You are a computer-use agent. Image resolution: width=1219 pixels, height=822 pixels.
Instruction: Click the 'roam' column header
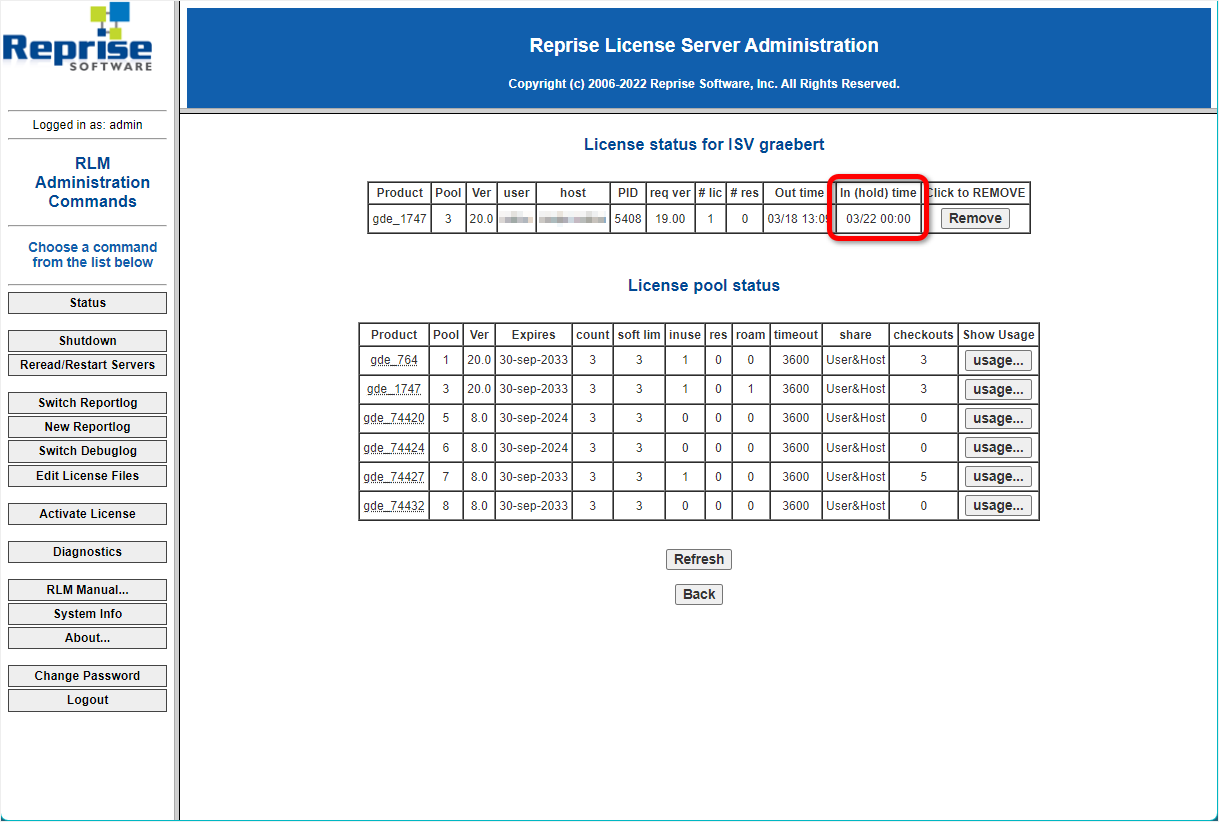[x=750, y=335]
